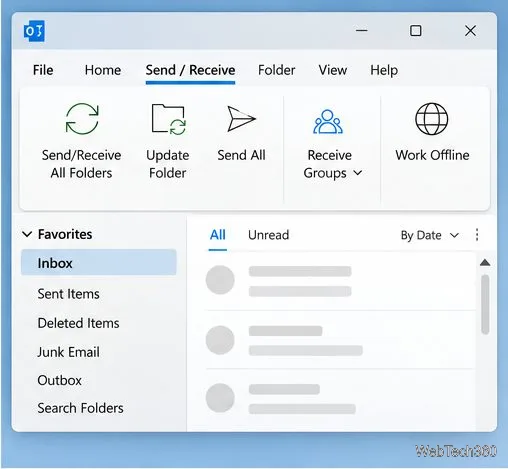Viewport: 508px width, 469px height.
Task: Open the File menu
Action: coord(43,70)
